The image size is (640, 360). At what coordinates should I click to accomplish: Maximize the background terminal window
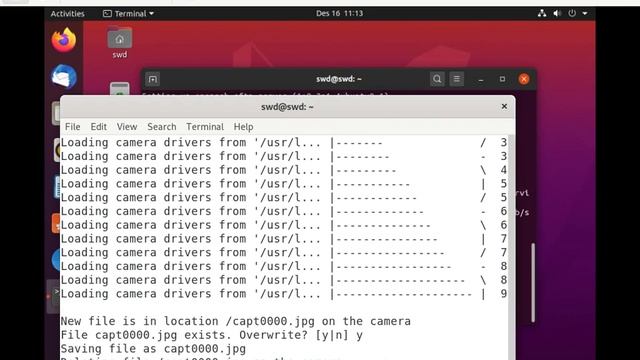click(502, 79)
